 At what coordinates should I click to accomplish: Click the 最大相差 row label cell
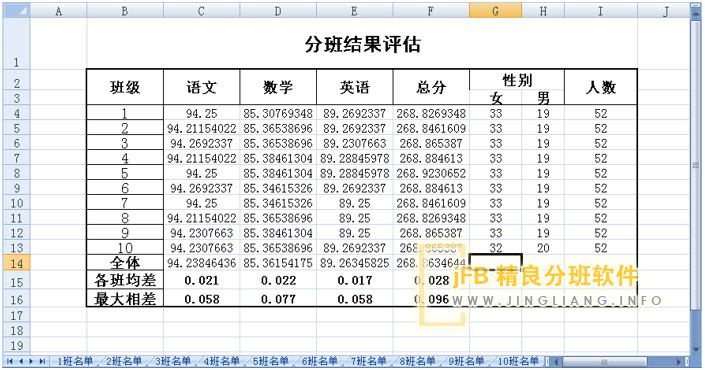(125, 299)
